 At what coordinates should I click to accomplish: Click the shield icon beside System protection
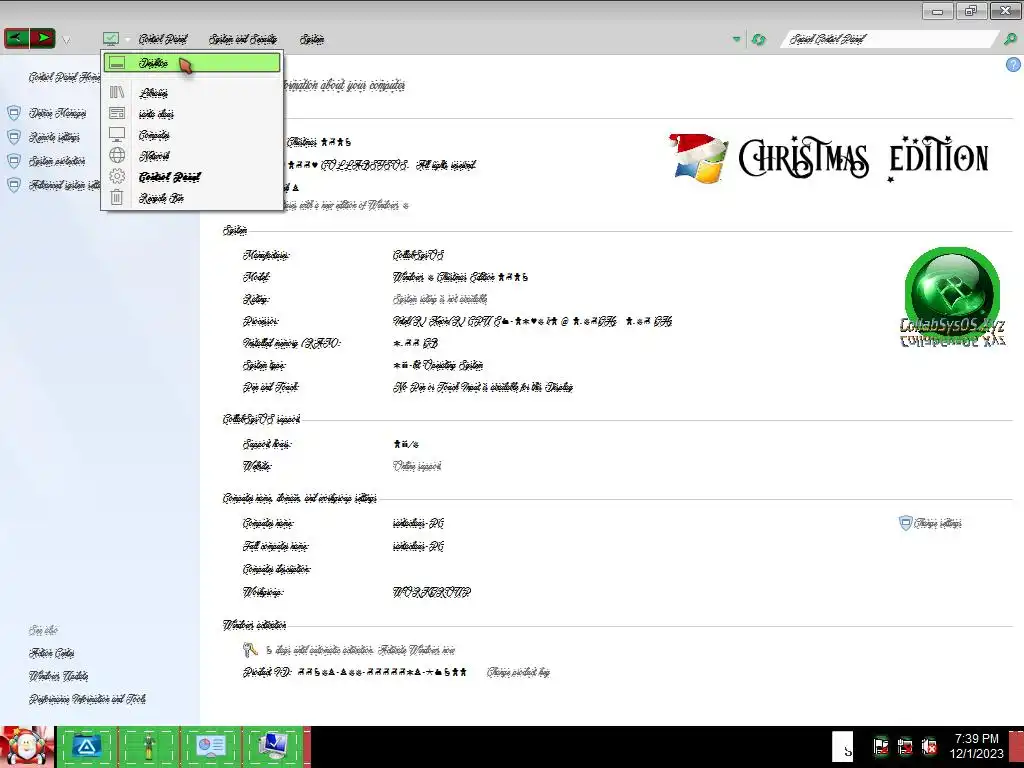coord(14,161)
